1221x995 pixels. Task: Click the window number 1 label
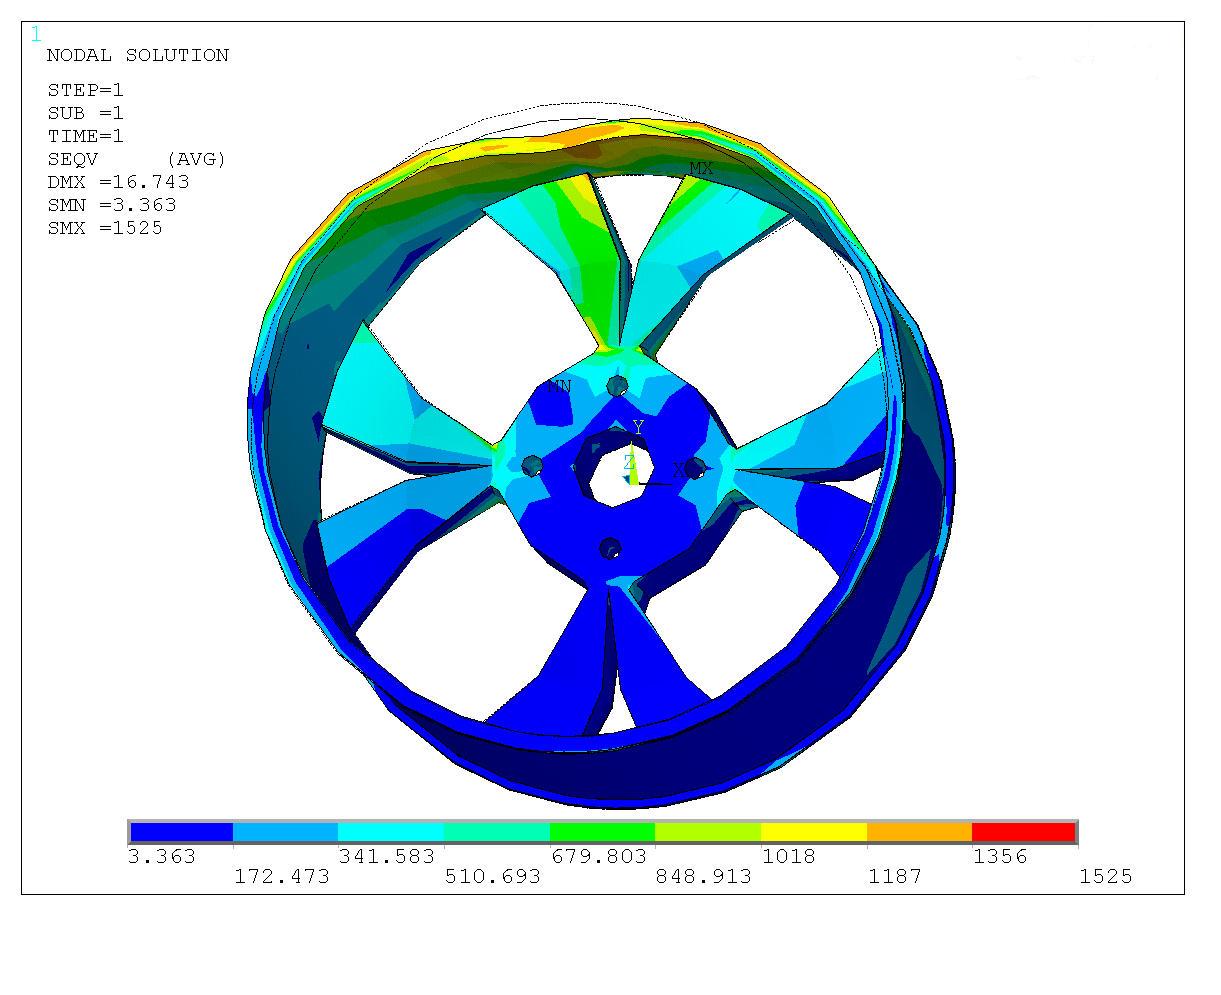36,35
